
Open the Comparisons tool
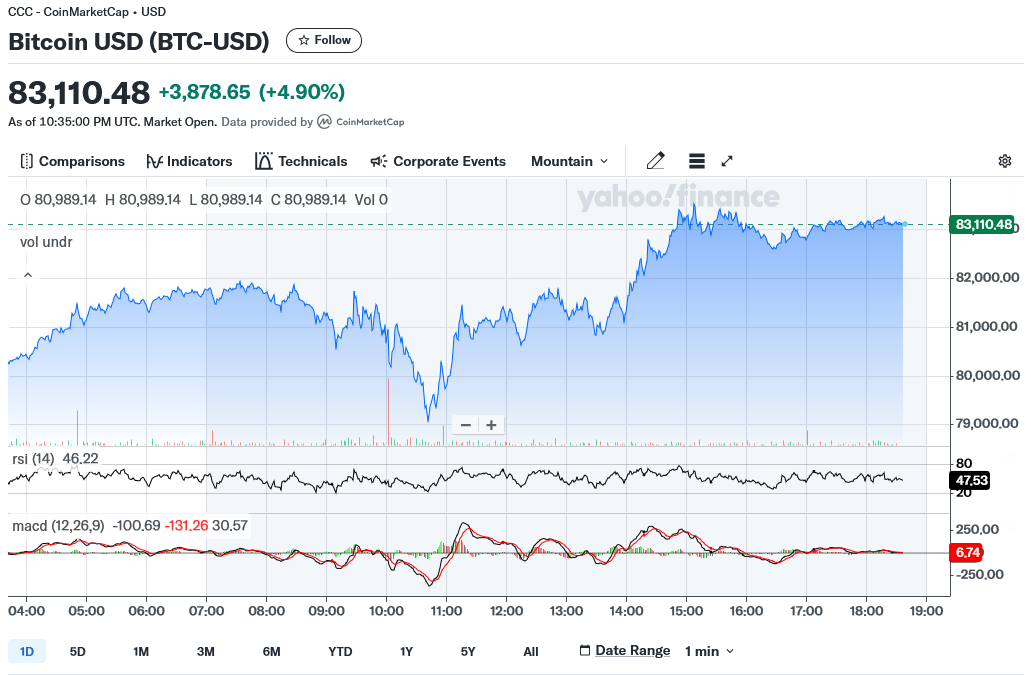(x=72, y=161)
